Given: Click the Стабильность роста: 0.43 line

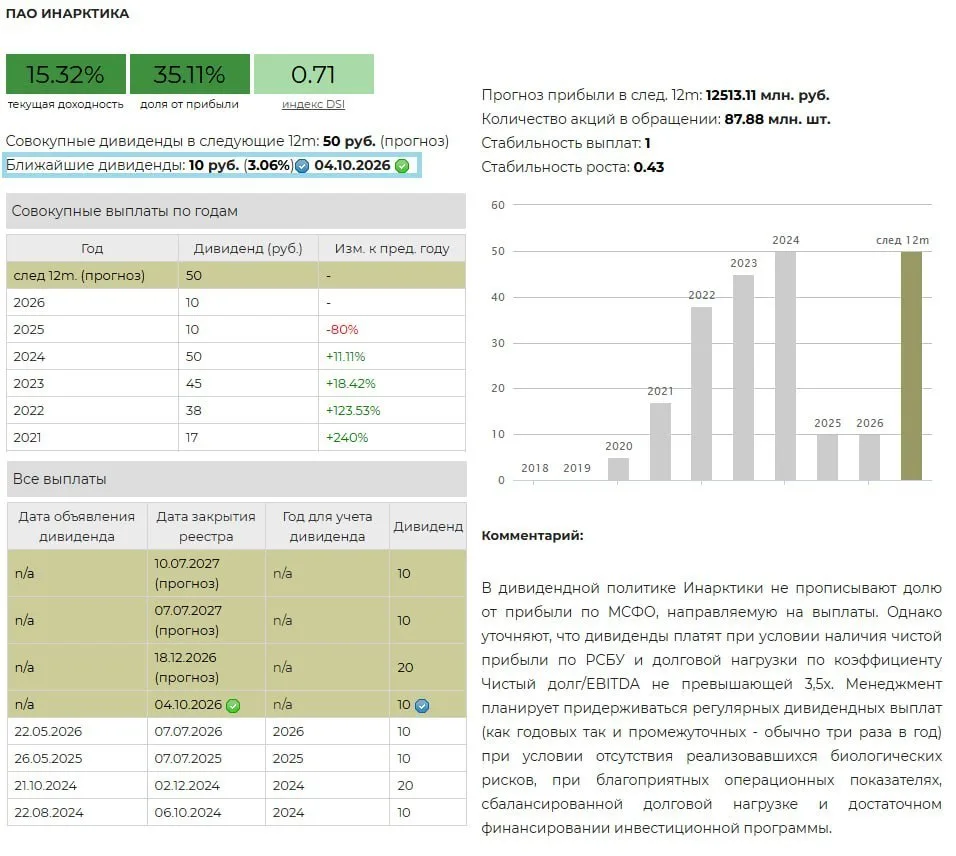Looking at the screenshot, I should click(x=573, y=167).
